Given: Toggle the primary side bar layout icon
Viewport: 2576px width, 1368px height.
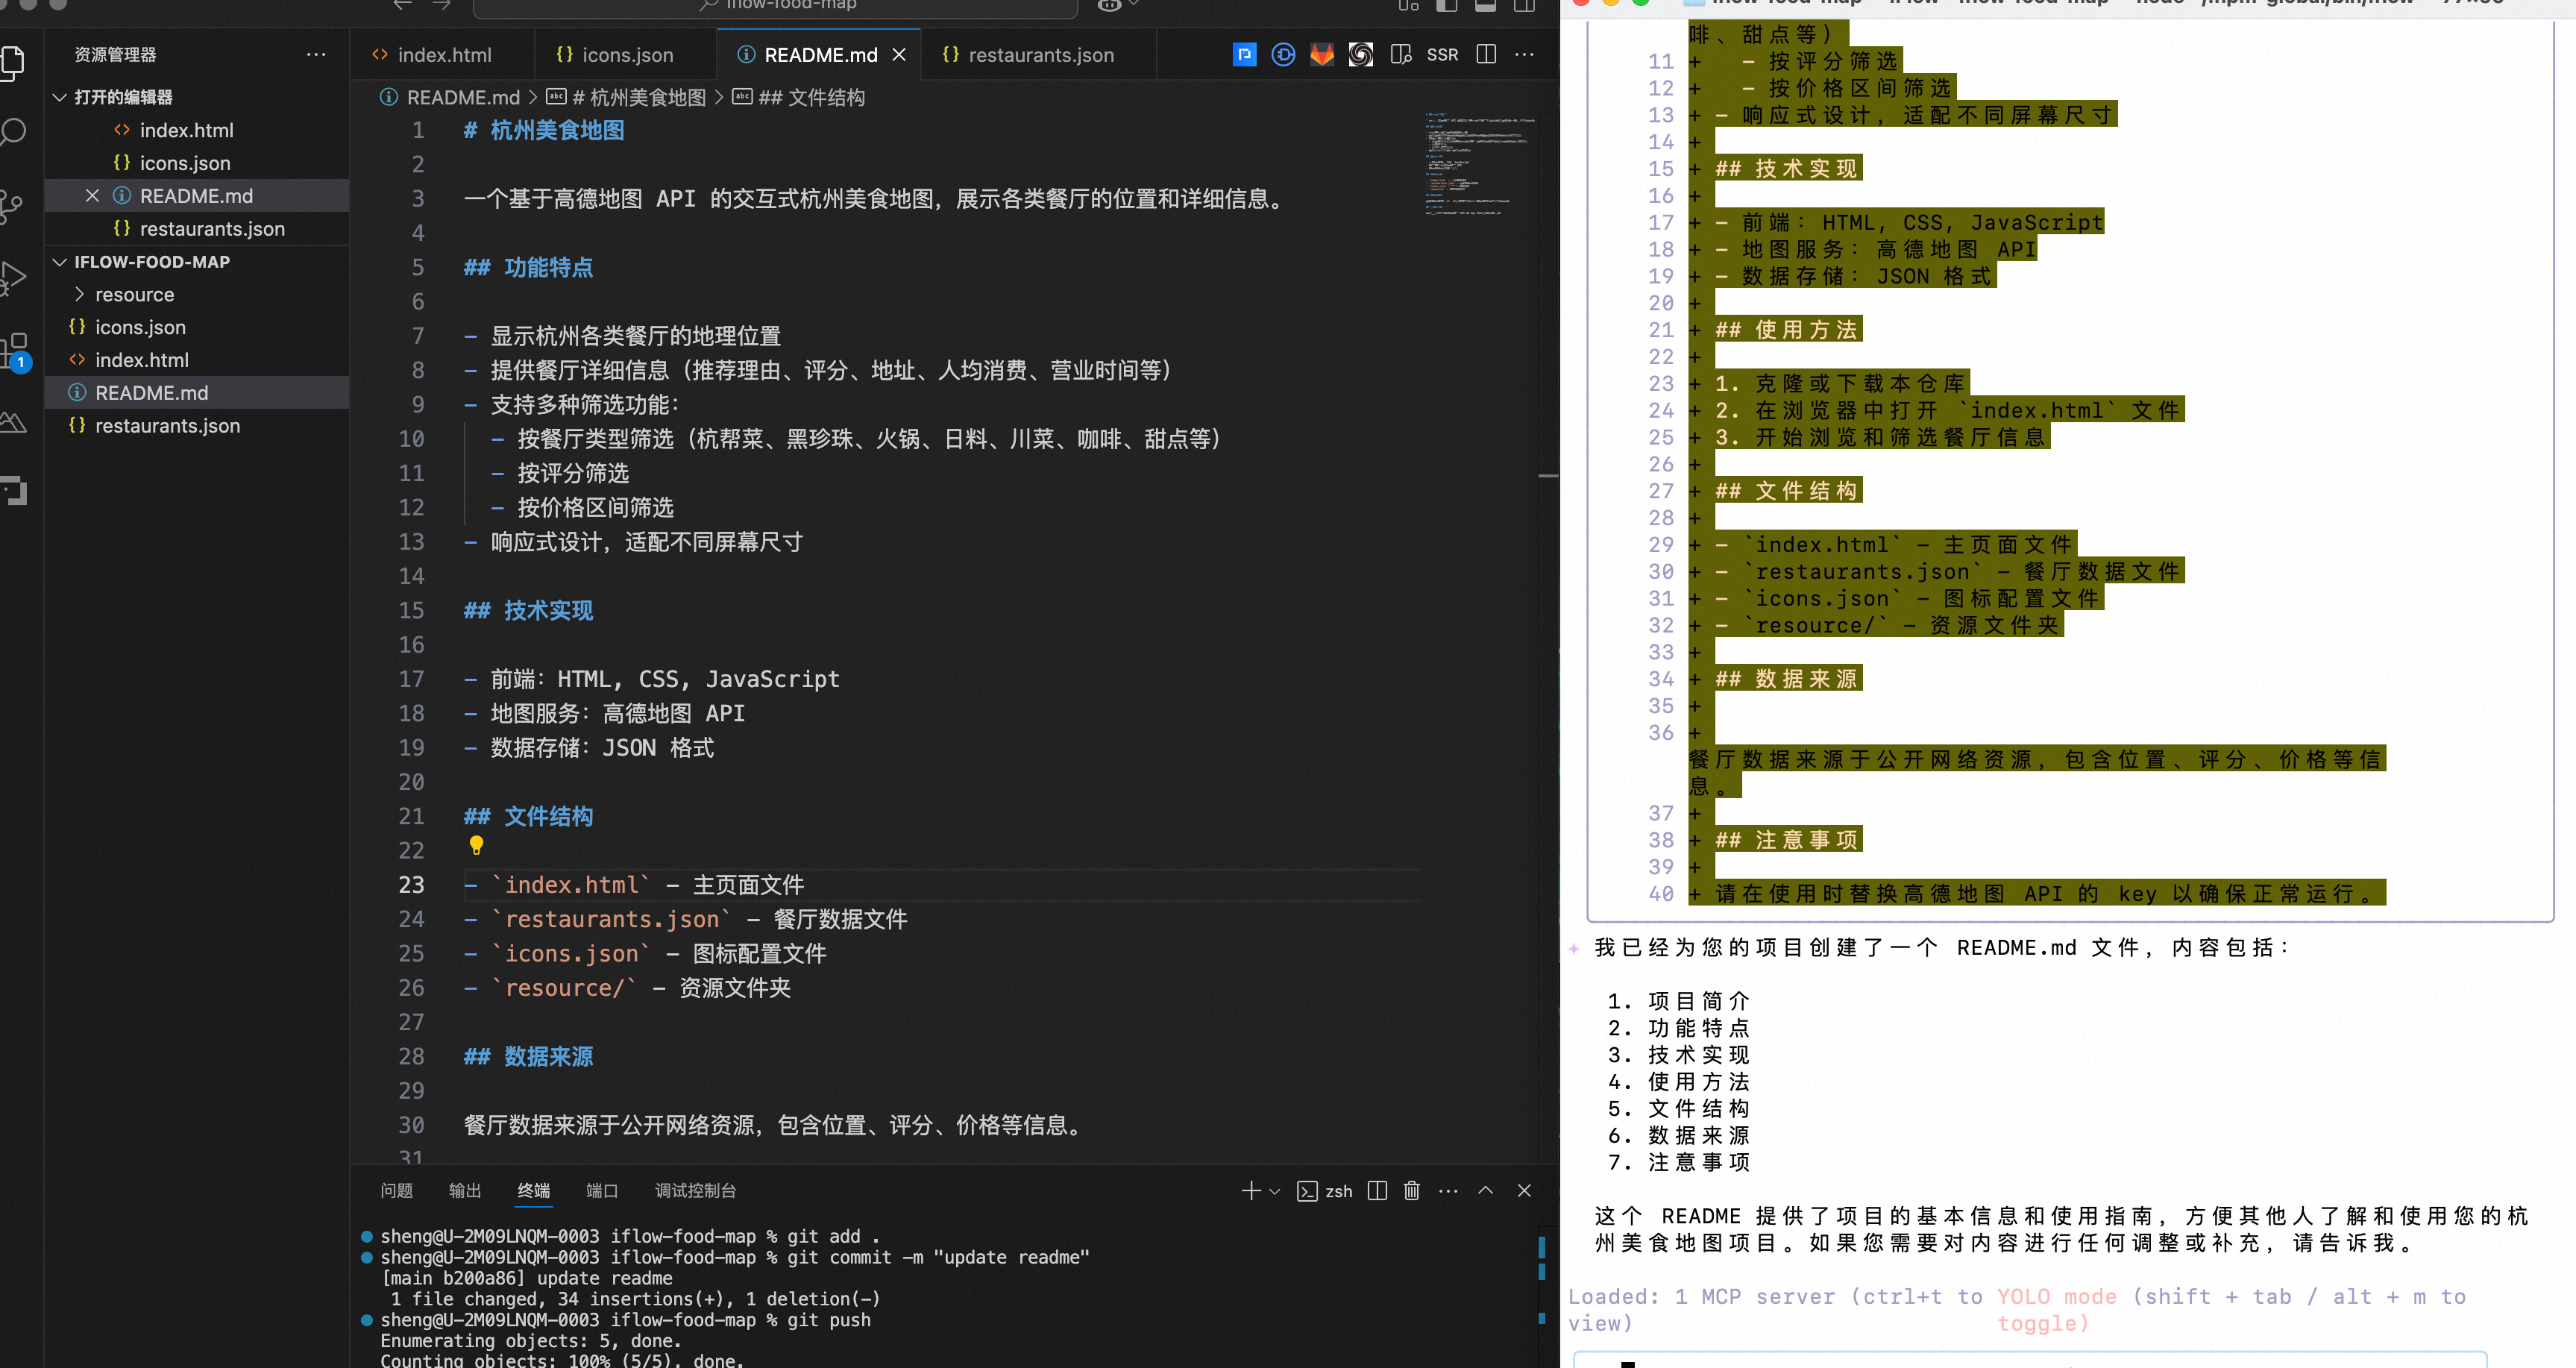Looking at the screenshot, I should (1446, 6).
